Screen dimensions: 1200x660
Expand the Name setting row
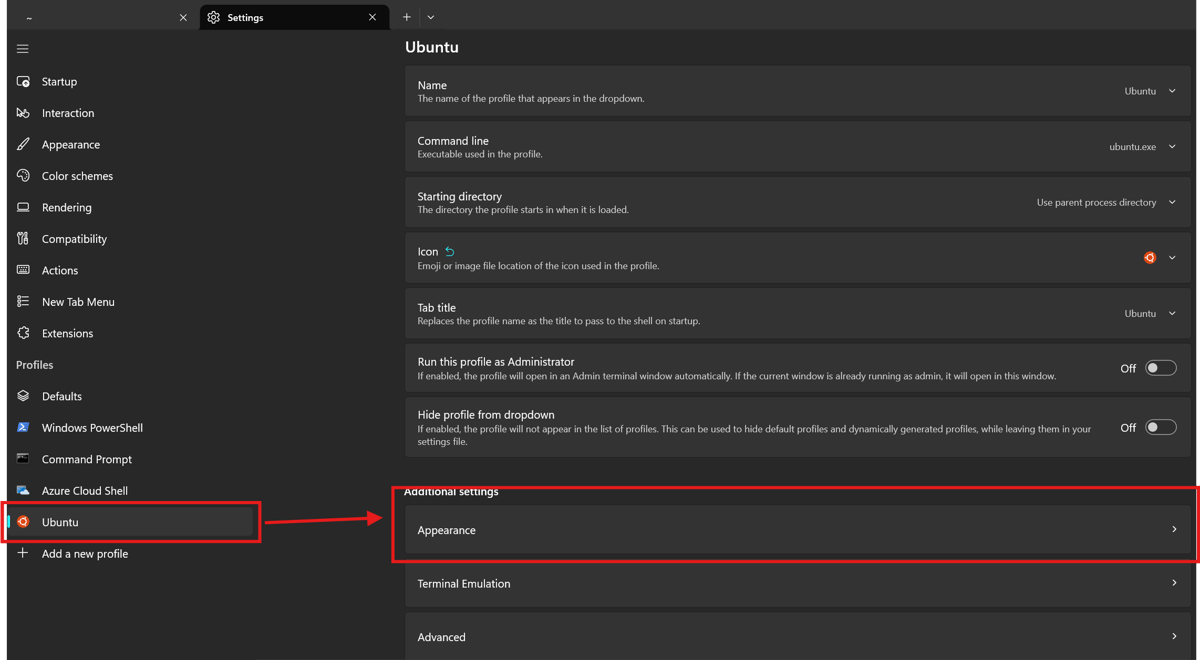798,91
